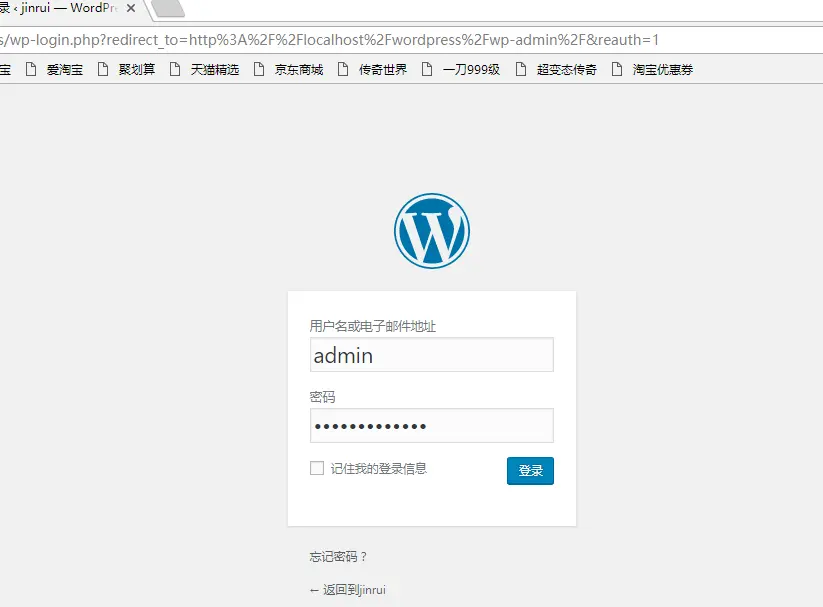Follow the 返回到jinrui link

[348, 590]
